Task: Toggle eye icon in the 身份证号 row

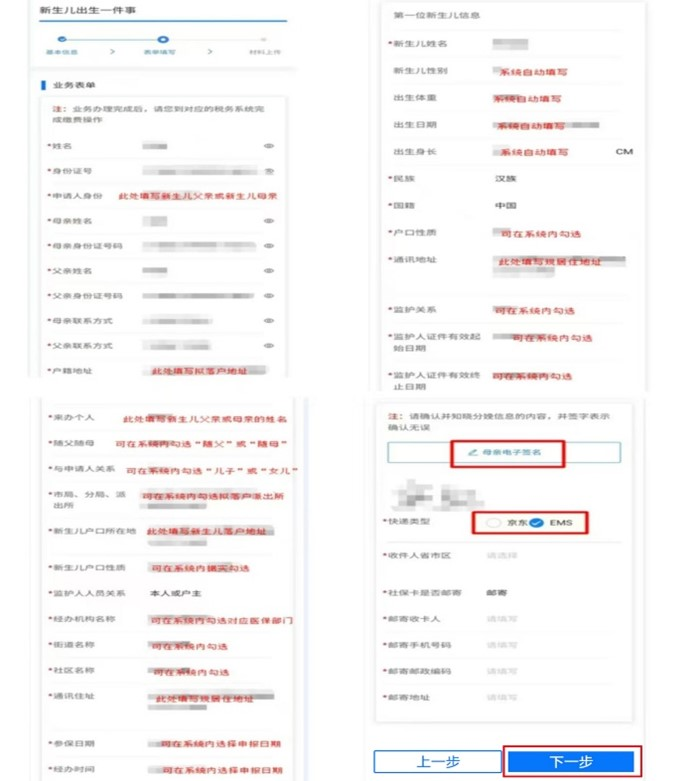Action: pyautogui.click(x=269, y=171)
